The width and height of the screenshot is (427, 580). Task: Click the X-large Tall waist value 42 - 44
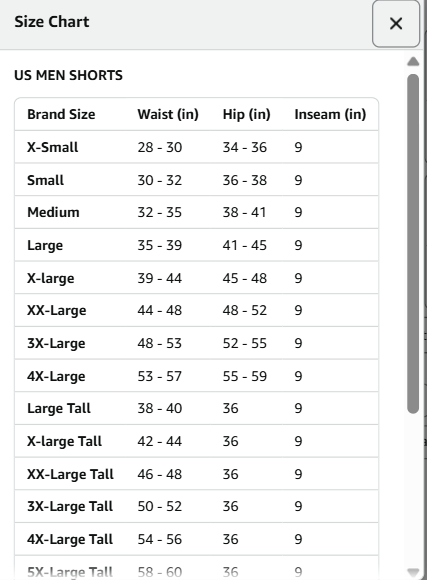tap(159, 441)
